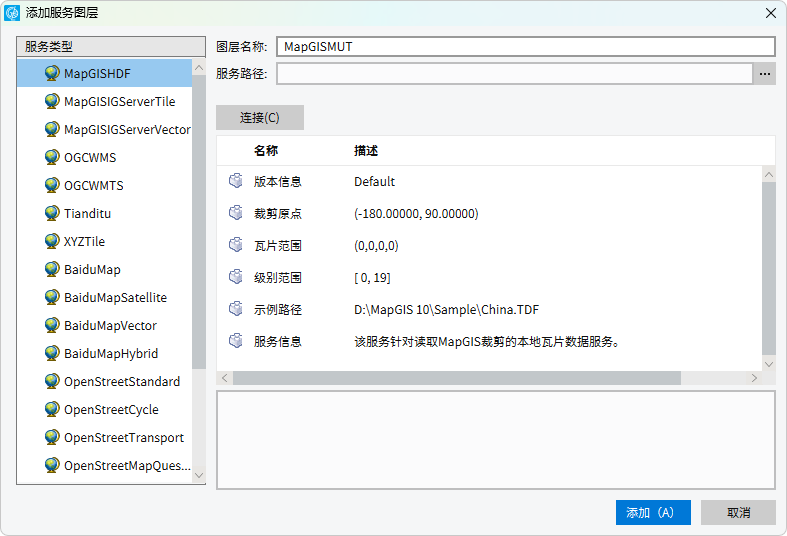The width and height of the screenshot is (787, 536).
Task: Click the globe icon beside MapGISIGServerTile
Action: coord(52,101)
